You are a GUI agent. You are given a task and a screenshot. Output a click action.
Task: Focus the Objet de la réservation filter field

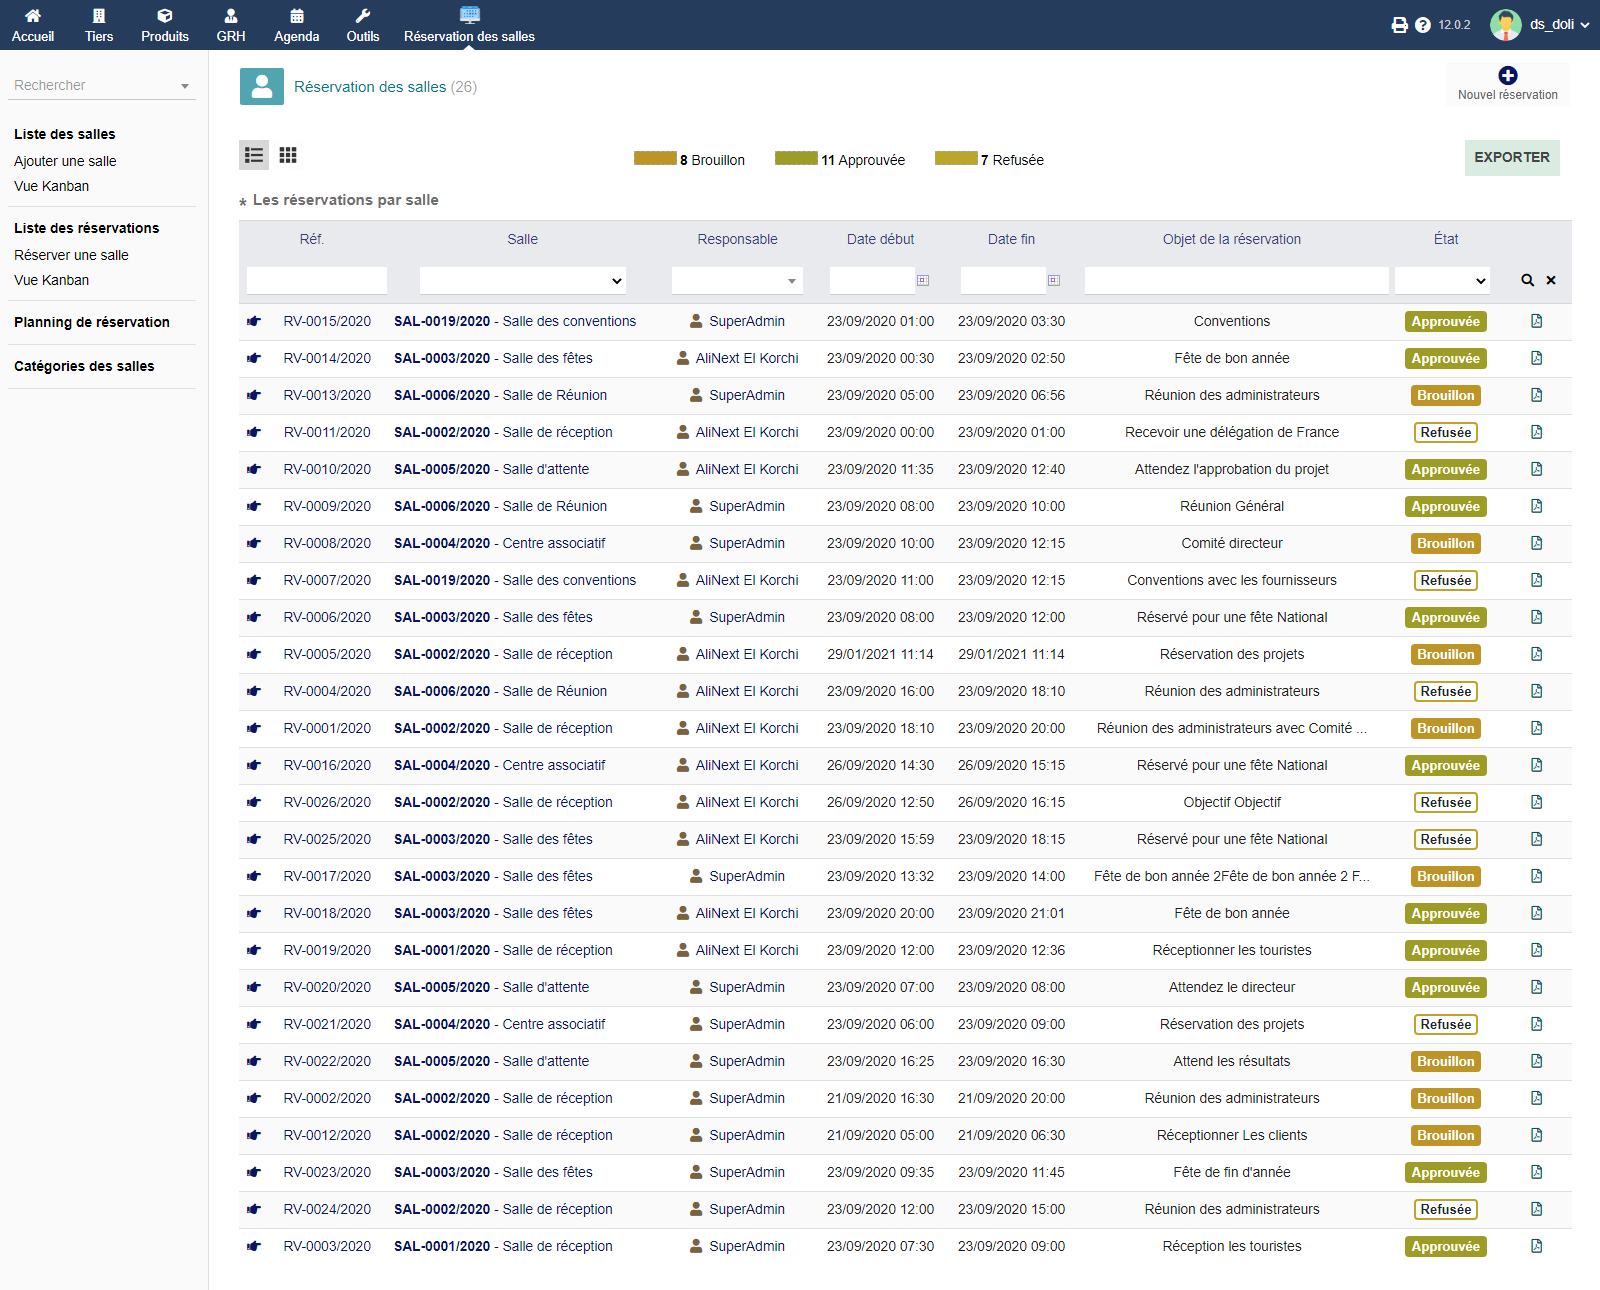(x=1236, y=281)
